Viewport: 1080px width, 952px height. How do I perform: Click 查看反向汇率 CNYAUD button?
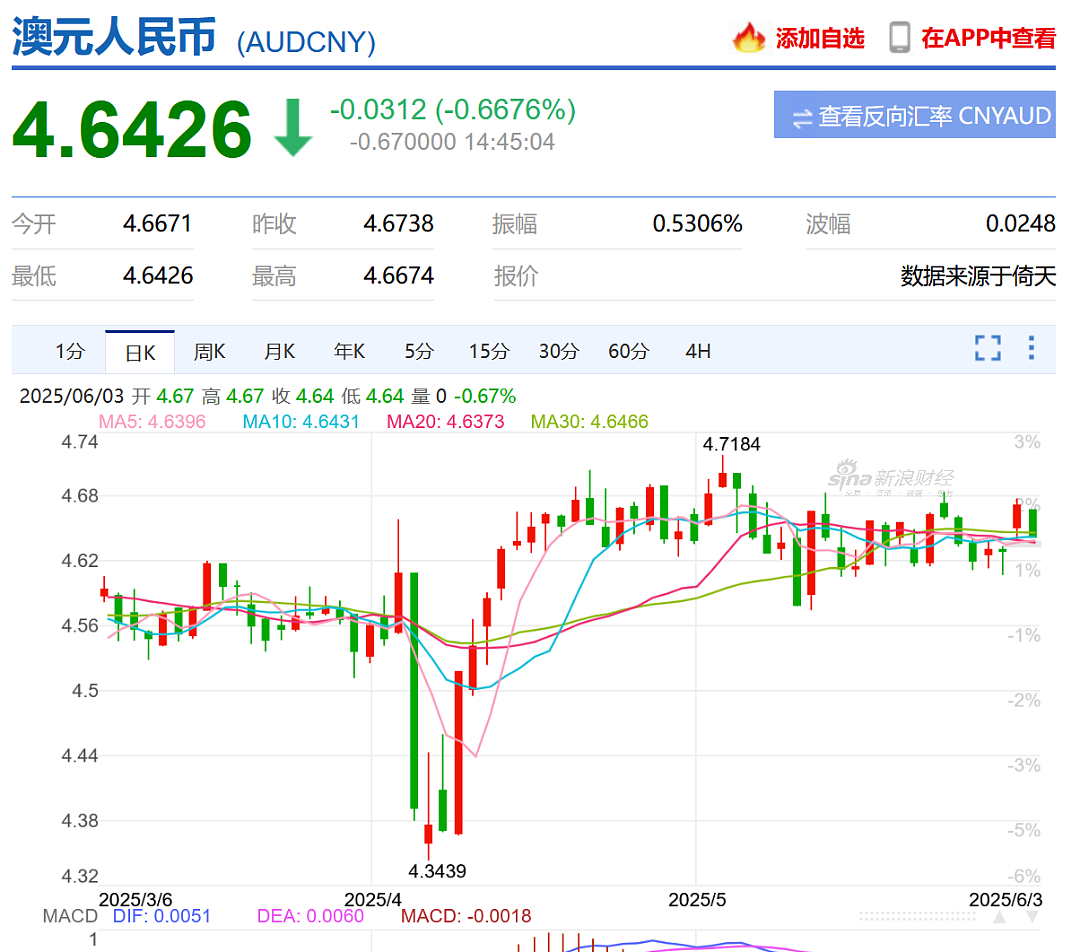[x=915, y=114]
